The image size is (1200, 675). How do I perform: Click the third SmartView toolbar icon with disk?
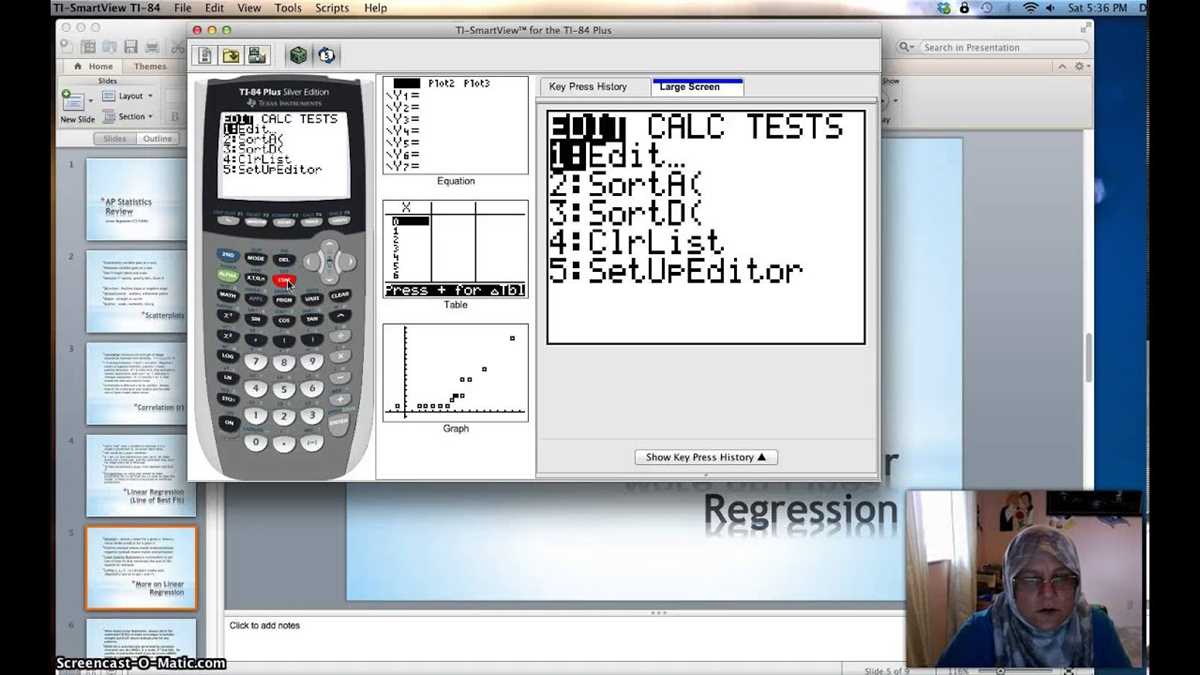[x=257, y=55]
